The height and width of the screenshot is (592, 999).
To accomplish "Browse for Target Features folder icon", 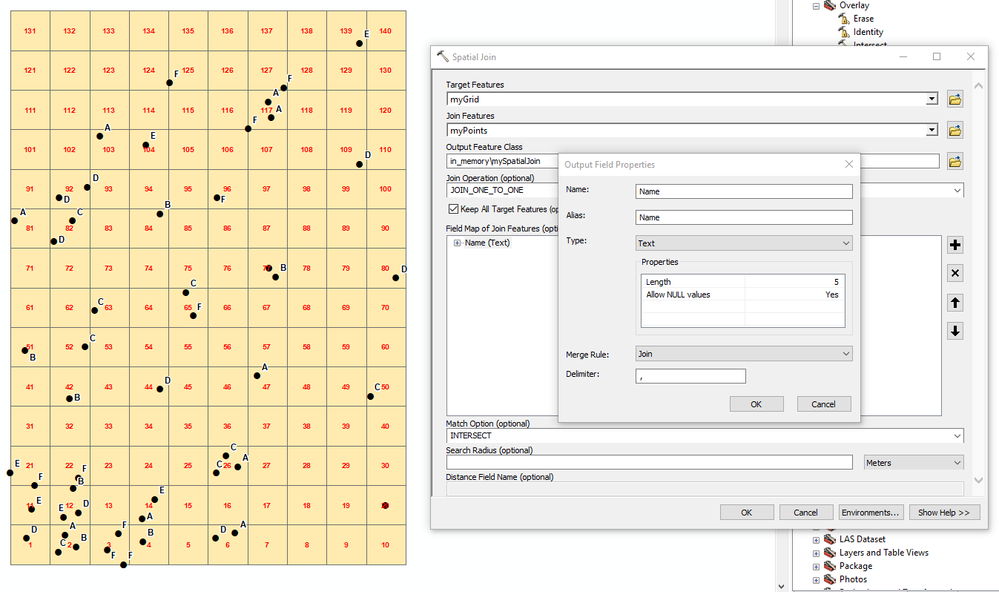I will coord(954,99).
